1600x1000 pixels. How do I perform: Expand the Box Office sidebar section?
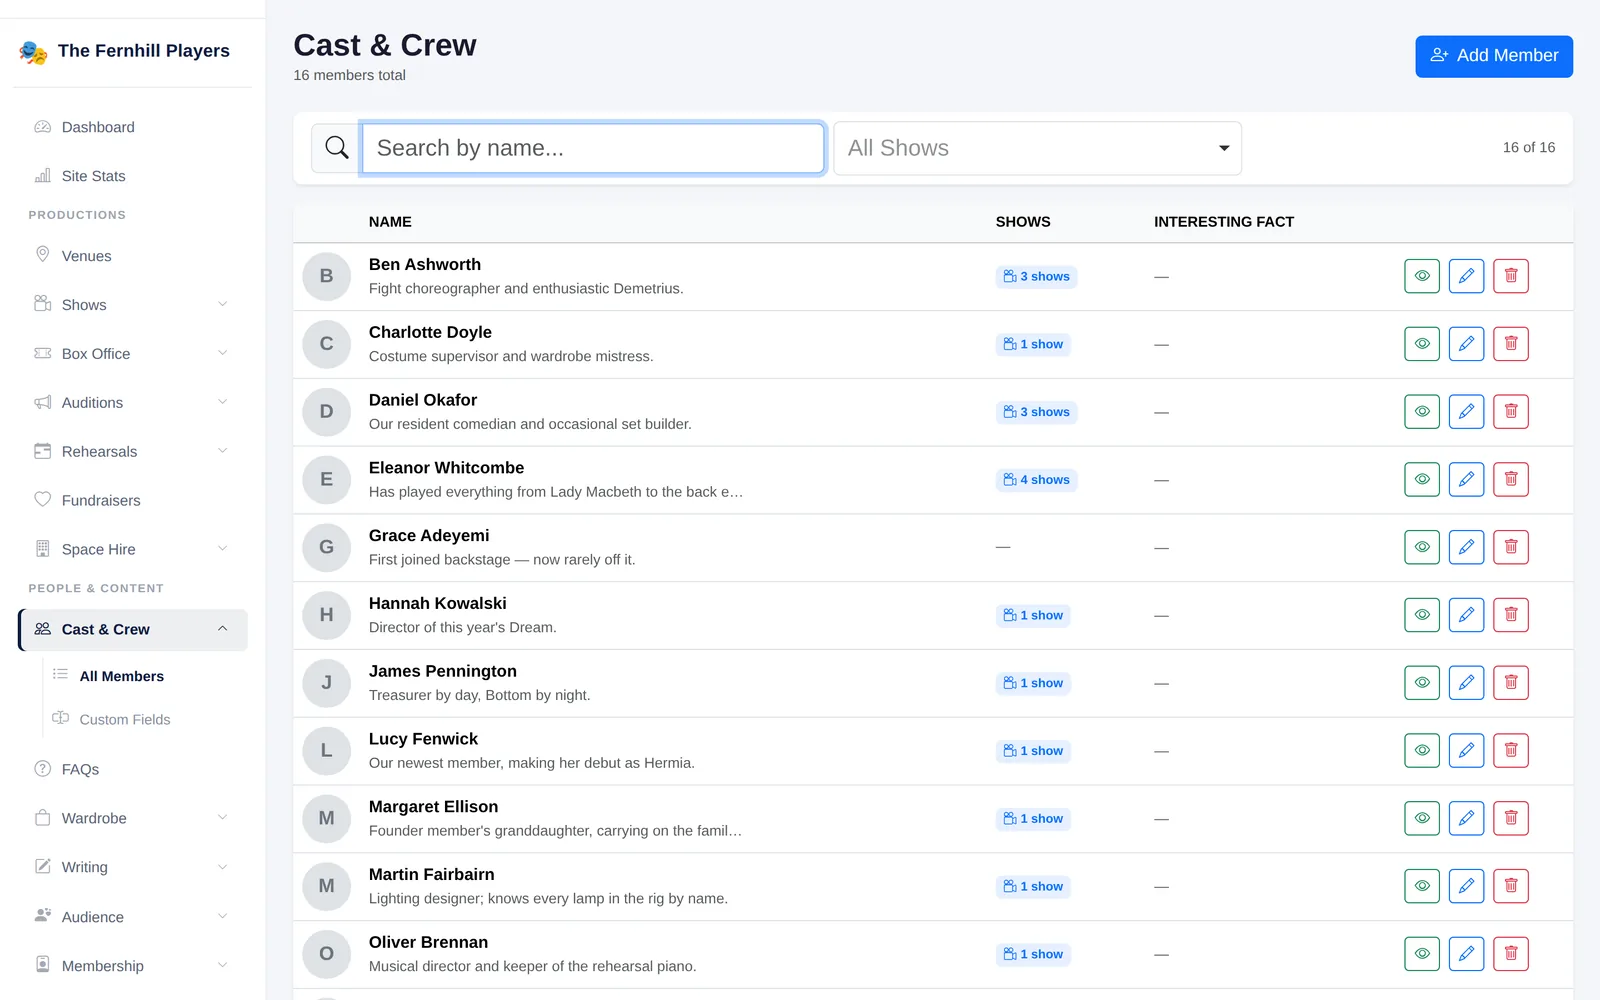pos(133,354)
